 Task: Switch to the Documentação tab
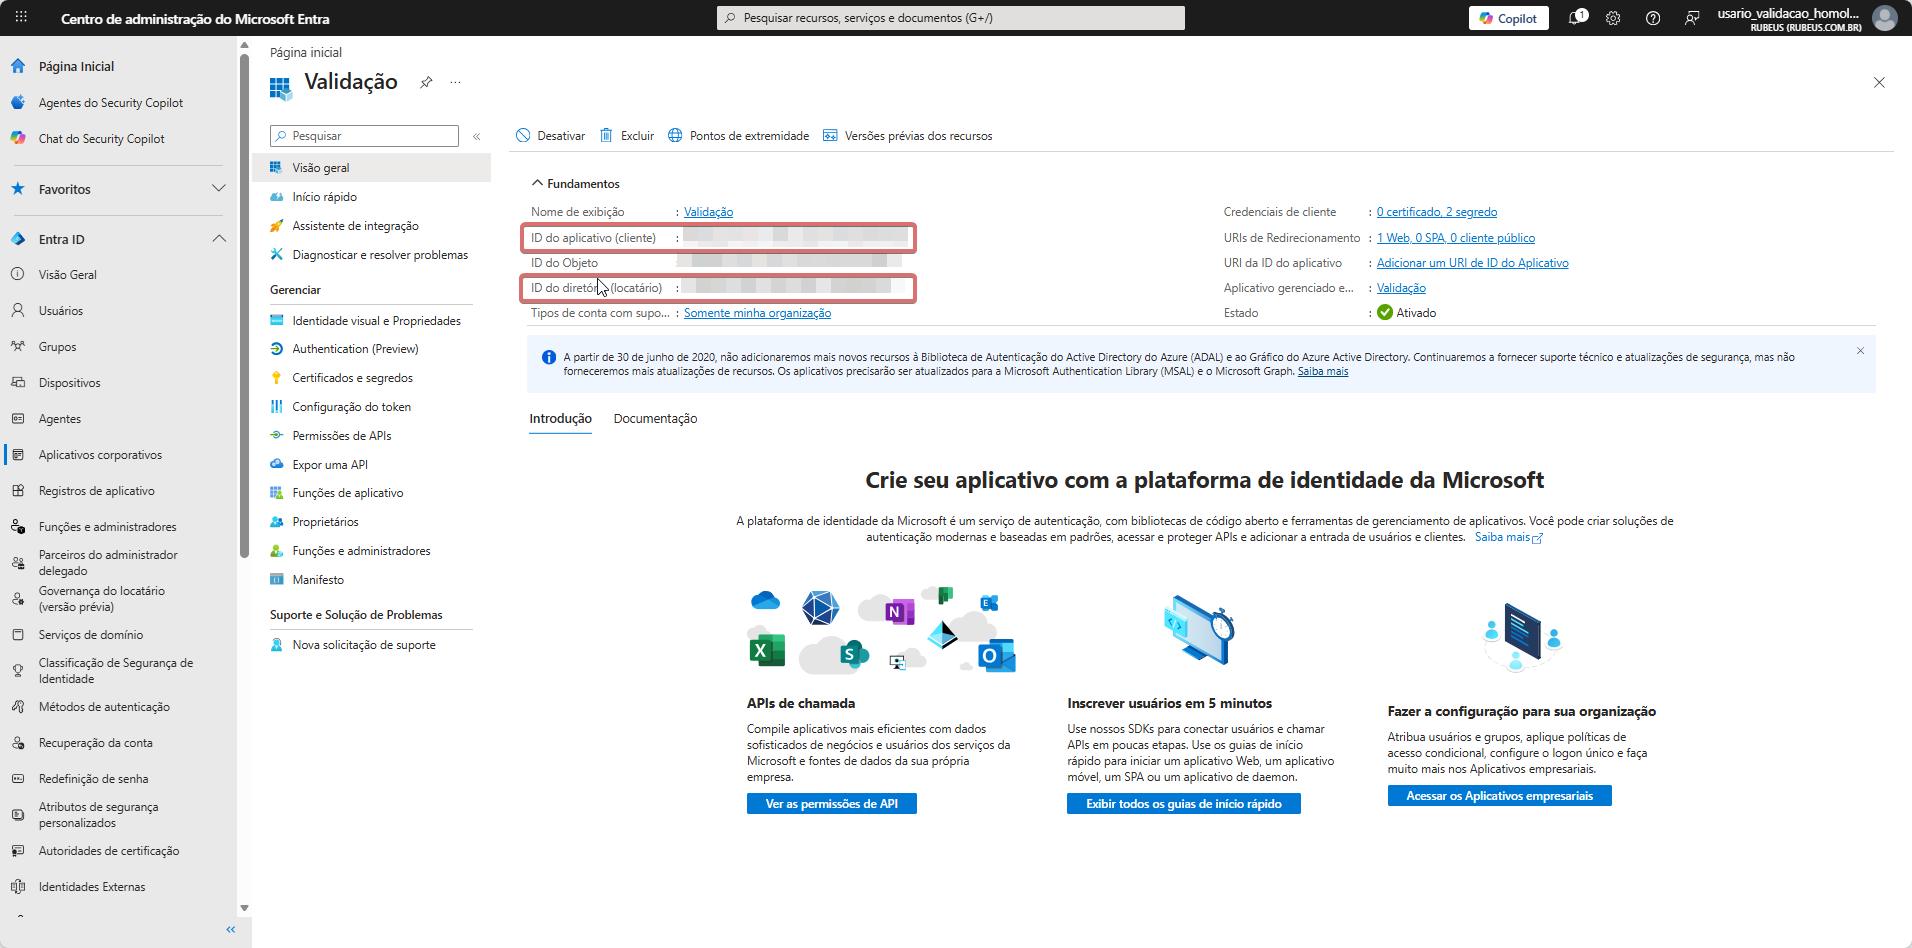pos(655,419)
